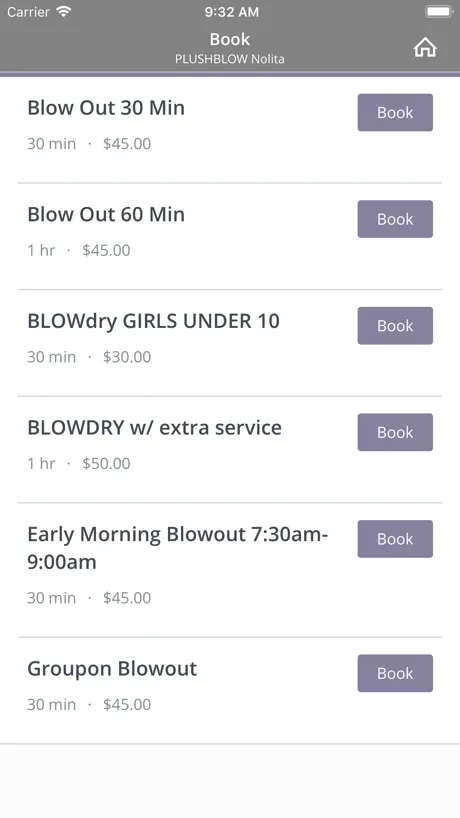Book the Groupon Blowout service
Image resolution: width=460 pixels, height=818 pixels.
pos(395,673)
